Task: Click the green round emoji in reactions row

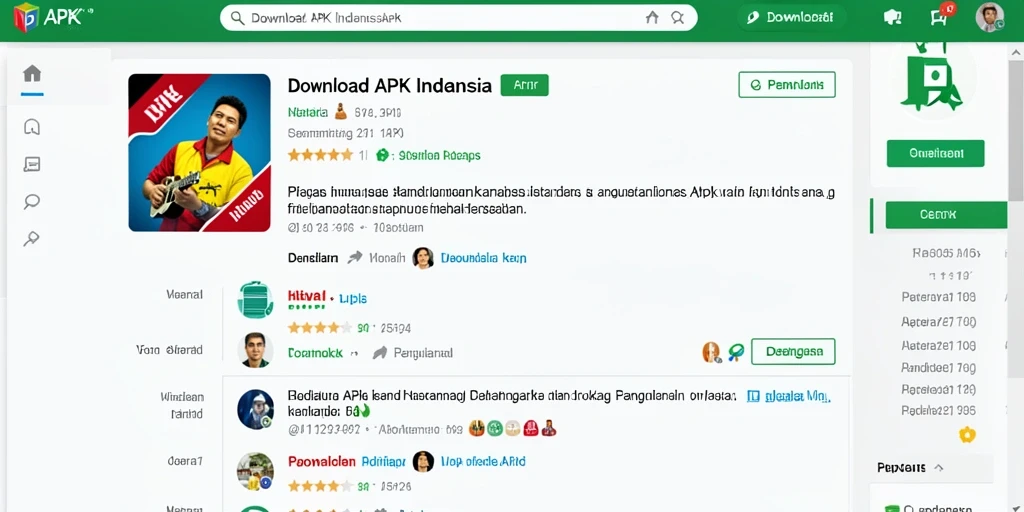Action: (x=494, y=428)
